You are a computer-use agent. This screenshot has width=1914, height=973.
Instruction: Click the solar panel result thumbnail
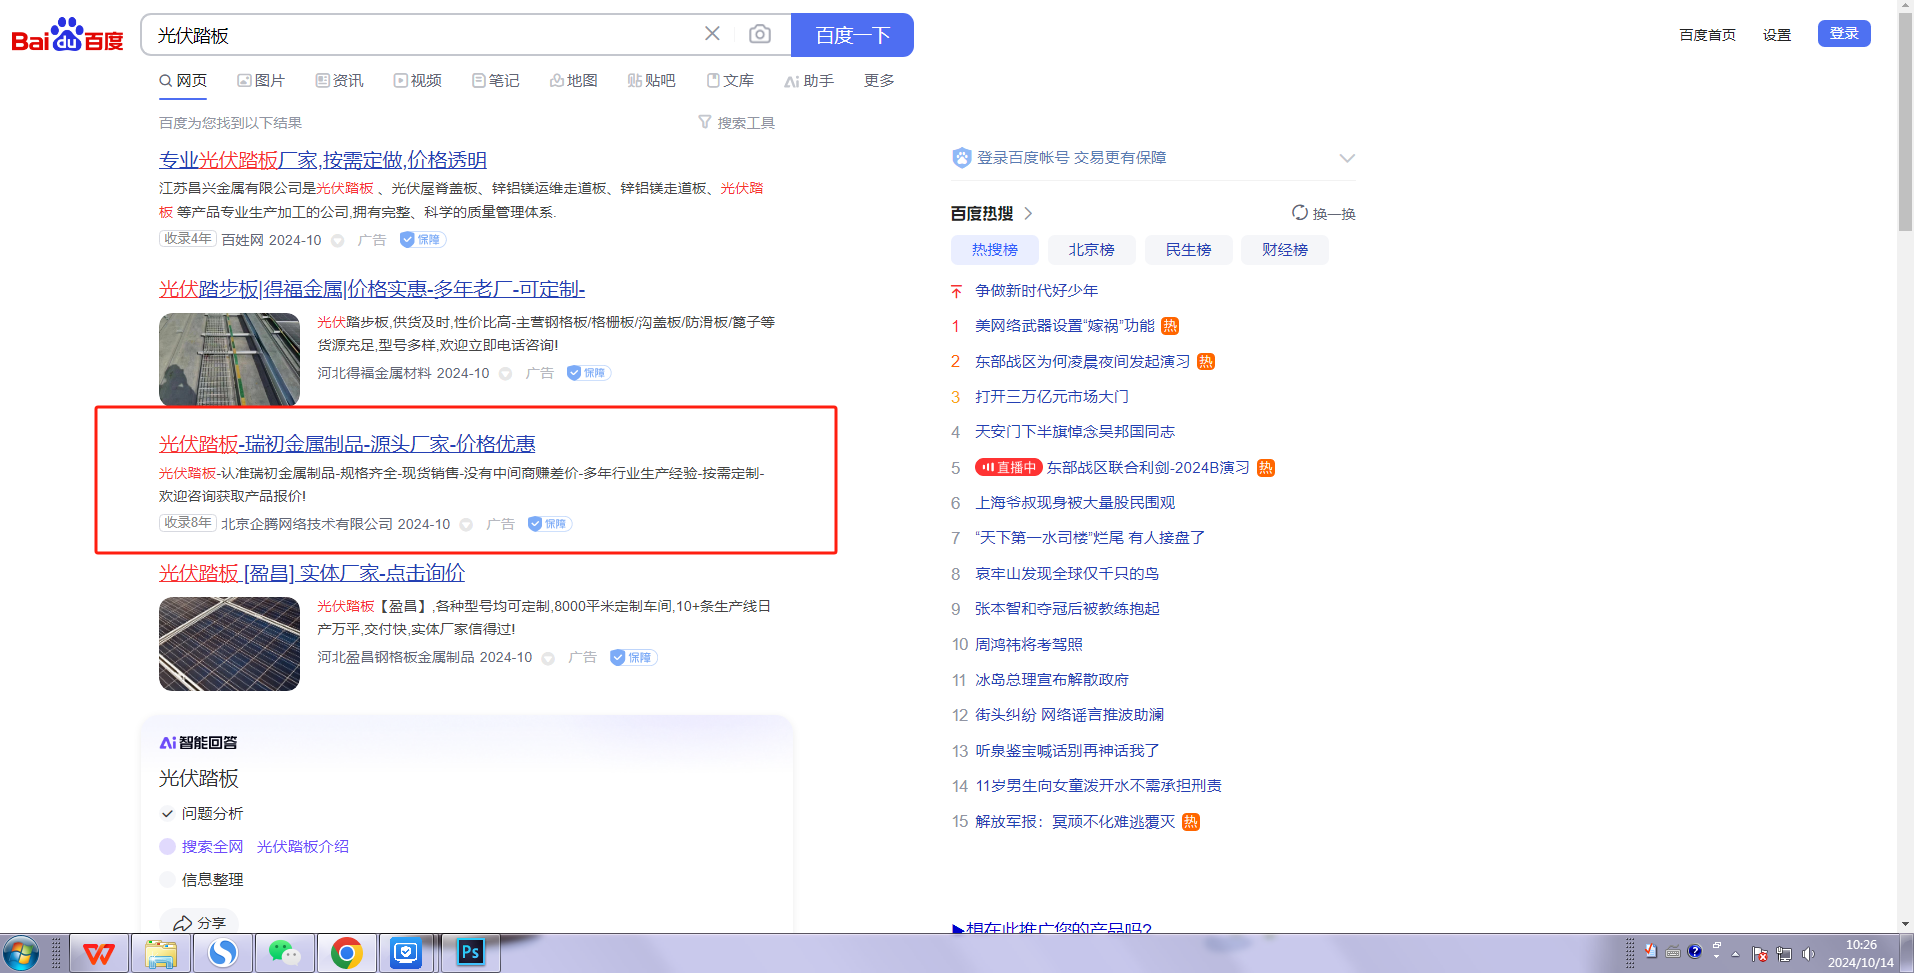(x=229, y=644)
